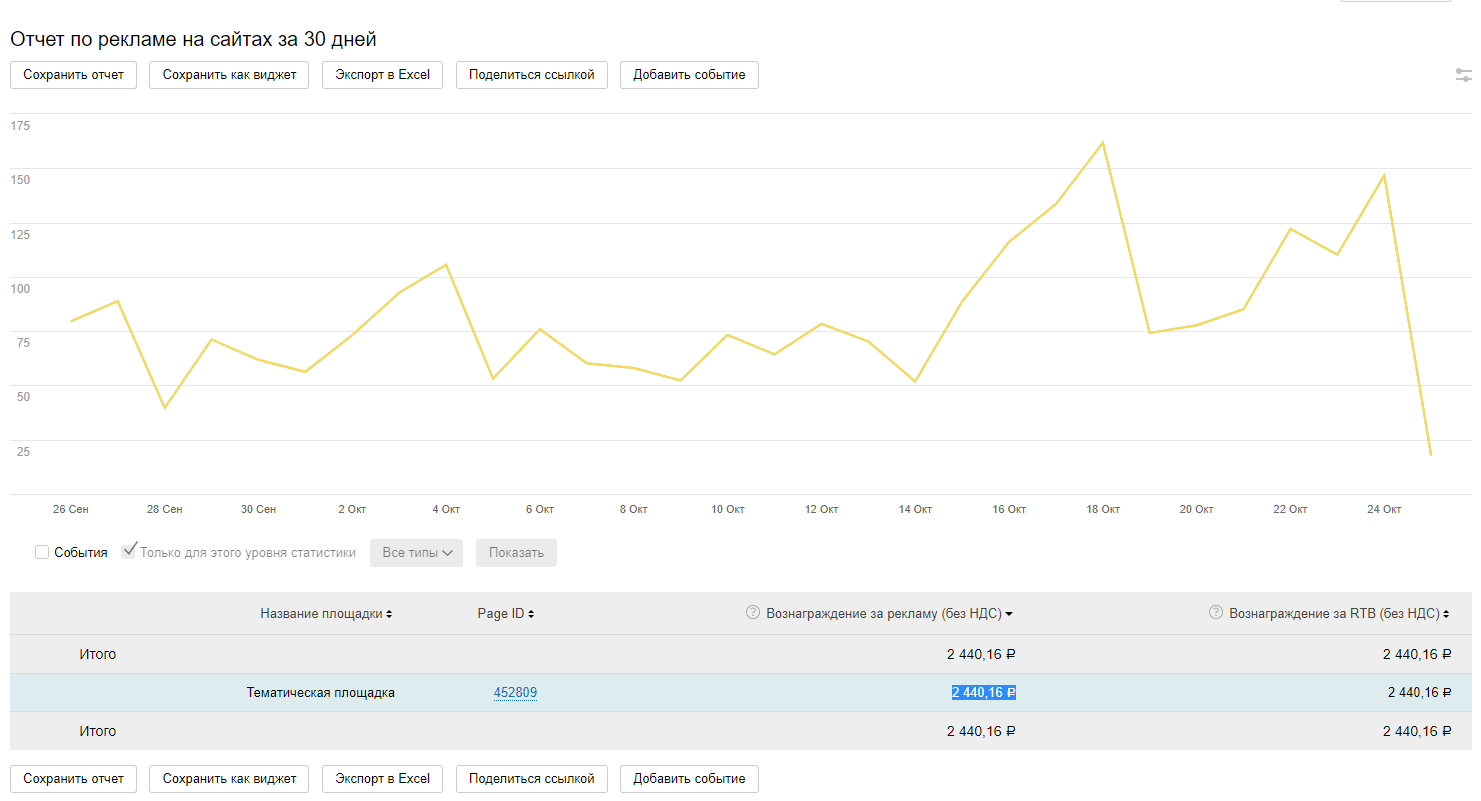
Task: Click top Поделиться ссылкой button
Action: (531, 75)
